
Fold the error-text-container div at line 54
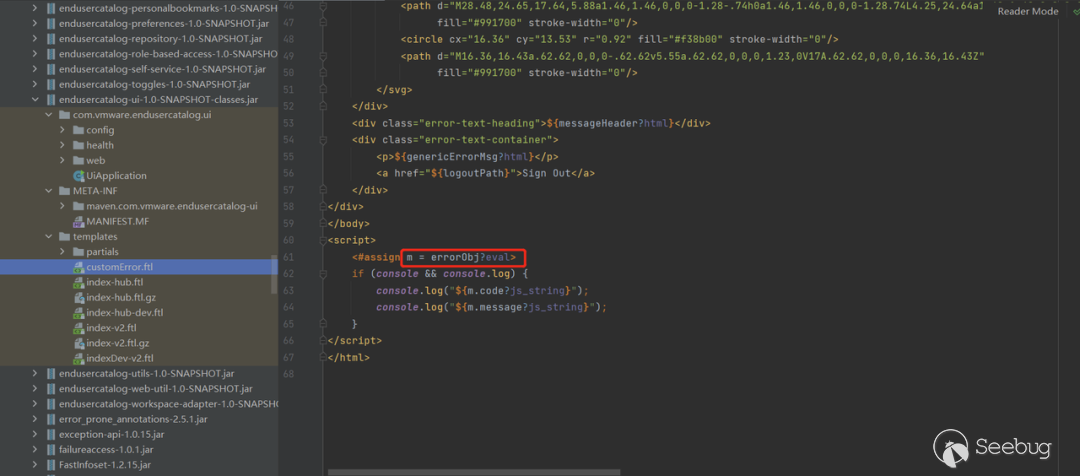coord(322,140)
